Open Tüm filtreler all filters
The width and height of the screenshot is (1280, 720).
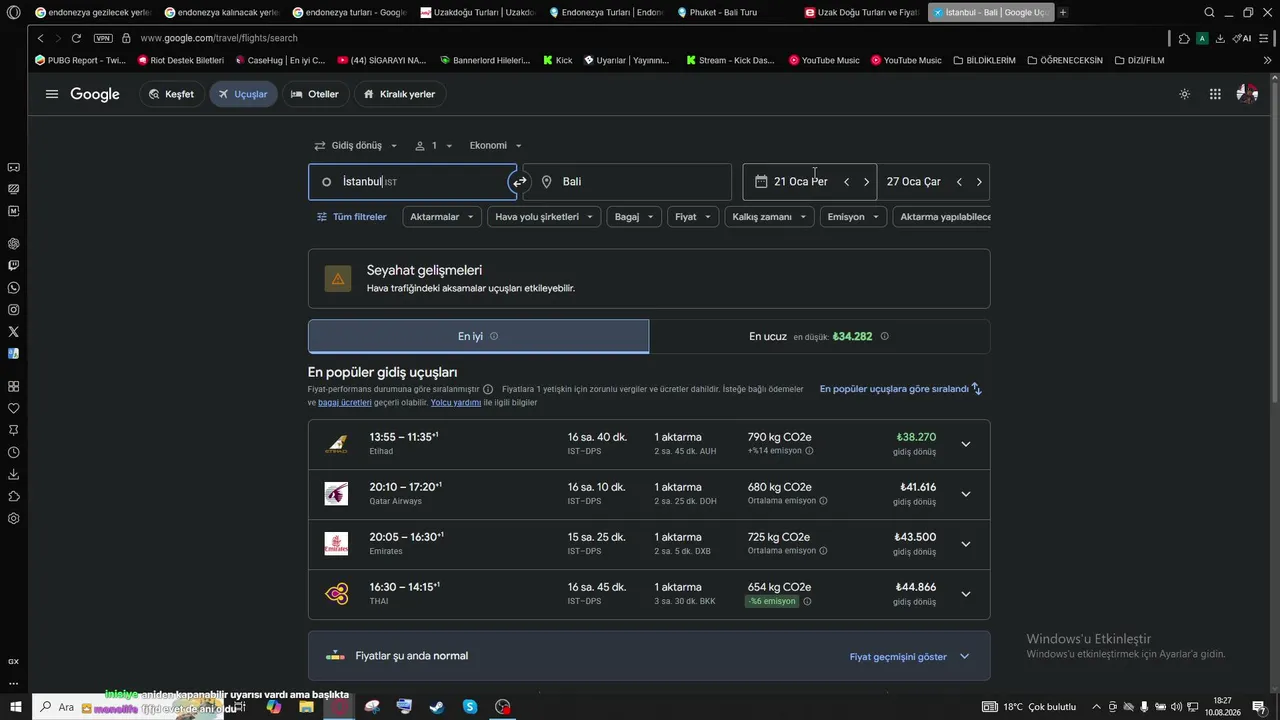click(x=351, y=217)
